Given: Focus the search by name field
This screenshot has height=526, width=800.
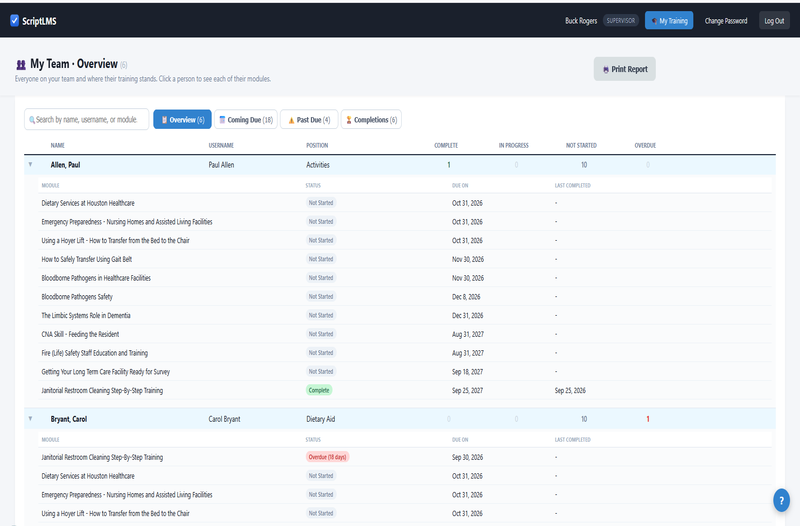Looking at the screenshot, I should (87, 119).
